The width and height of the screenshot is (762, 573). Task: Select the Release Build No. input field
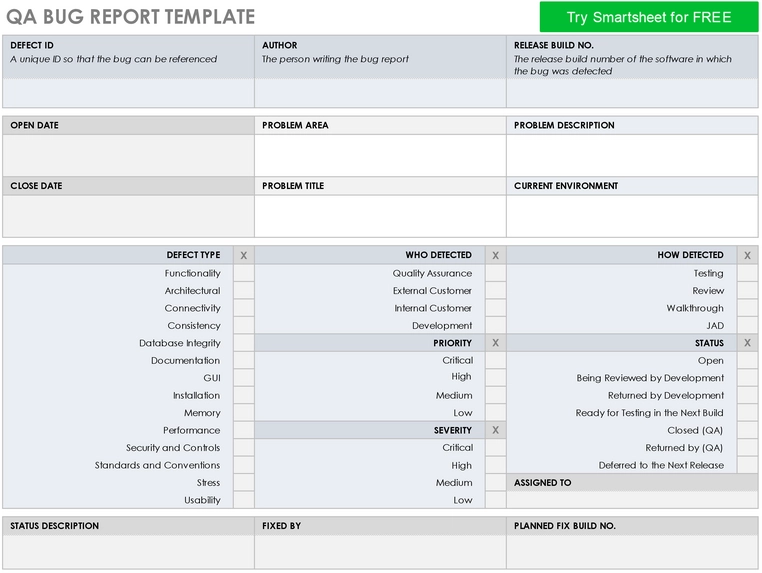[632, 93]
